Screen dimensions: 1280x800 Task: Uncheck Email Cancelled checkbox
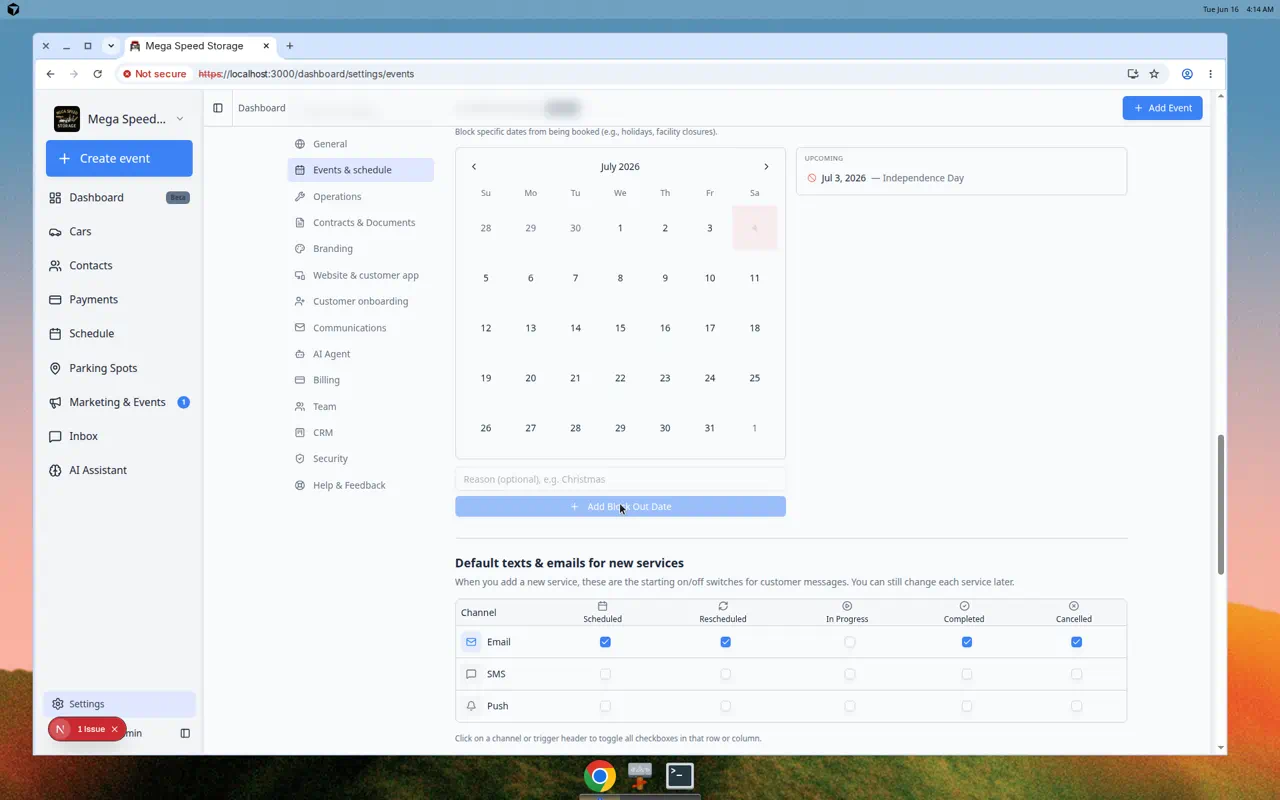[1077, 642]
